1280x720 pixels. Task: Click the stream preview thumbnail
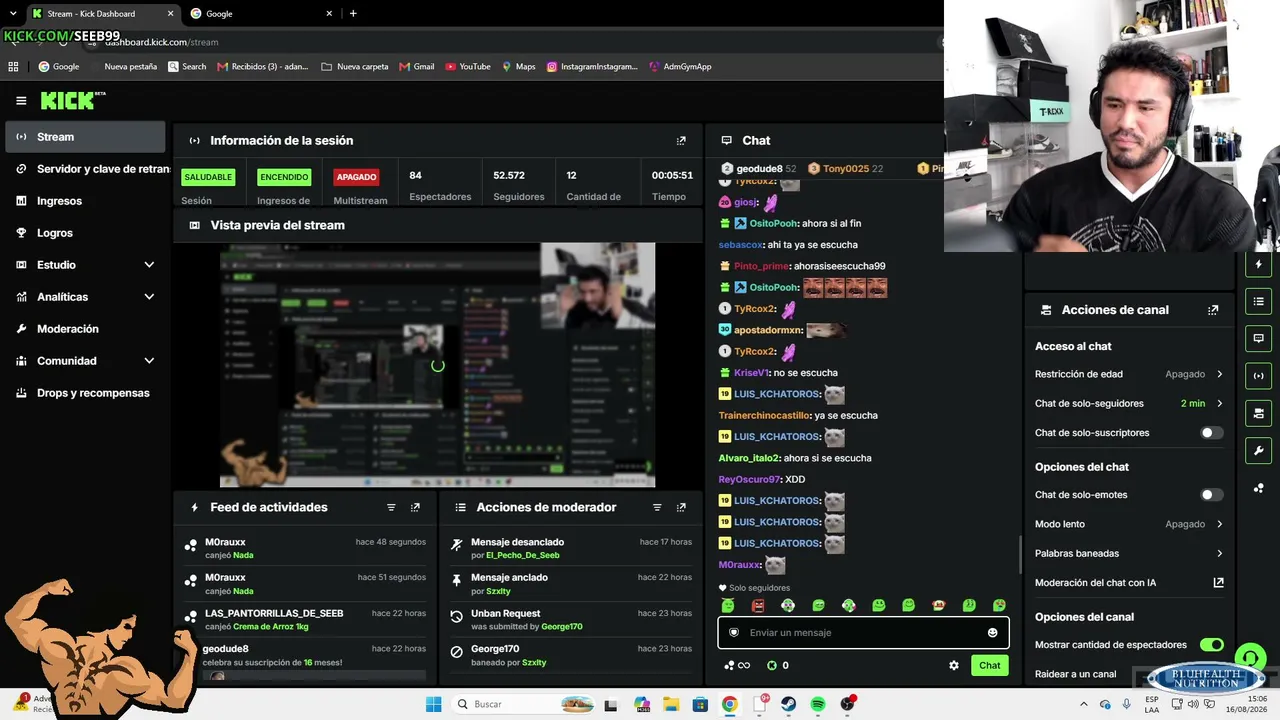[x=437, y=365]
